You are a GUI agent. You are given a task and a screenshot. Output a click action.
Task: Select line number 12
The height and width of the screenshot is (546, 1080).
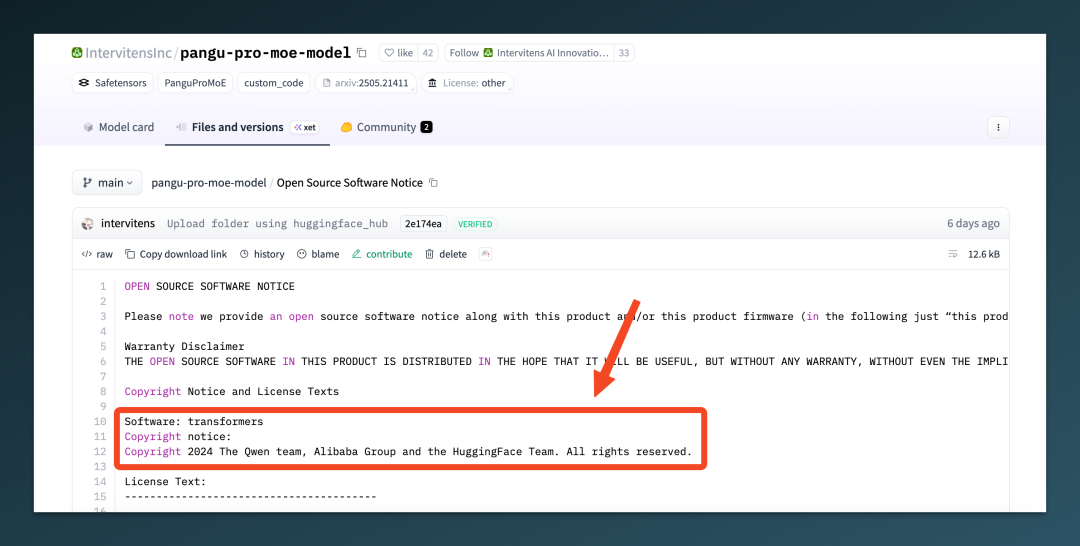coord(100,452)
